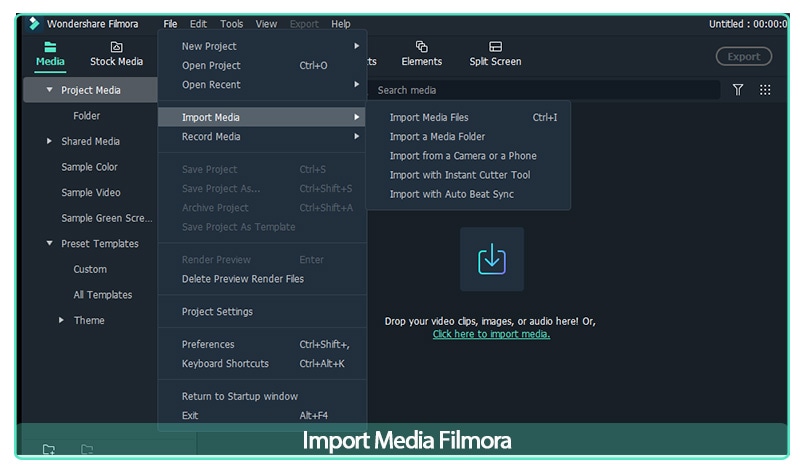
Task: Add a new folder icon at bottom
Action: [x=48, y=449]
